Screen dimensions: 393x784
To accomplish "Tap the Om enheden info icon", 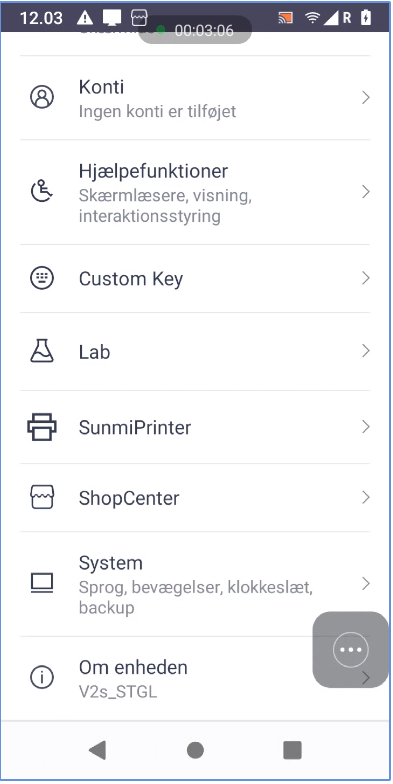I will 42,678.
